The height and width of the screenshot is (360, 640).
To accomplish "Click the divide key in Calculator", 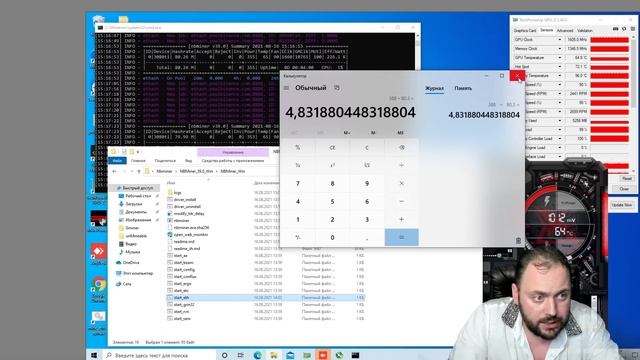I will (x=402, y=165).
